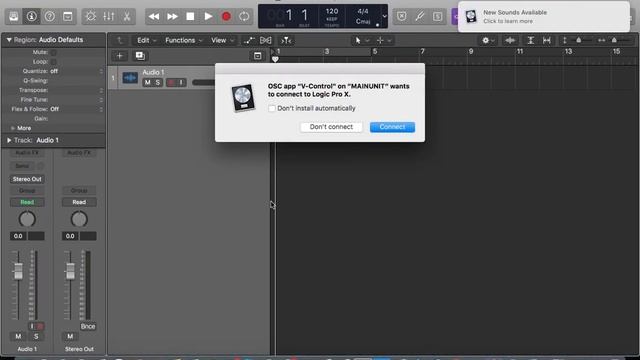The width and height of the screenshot is (640, 360).
Task: Click the Catch Playhead icon
Action: [287, 40]
